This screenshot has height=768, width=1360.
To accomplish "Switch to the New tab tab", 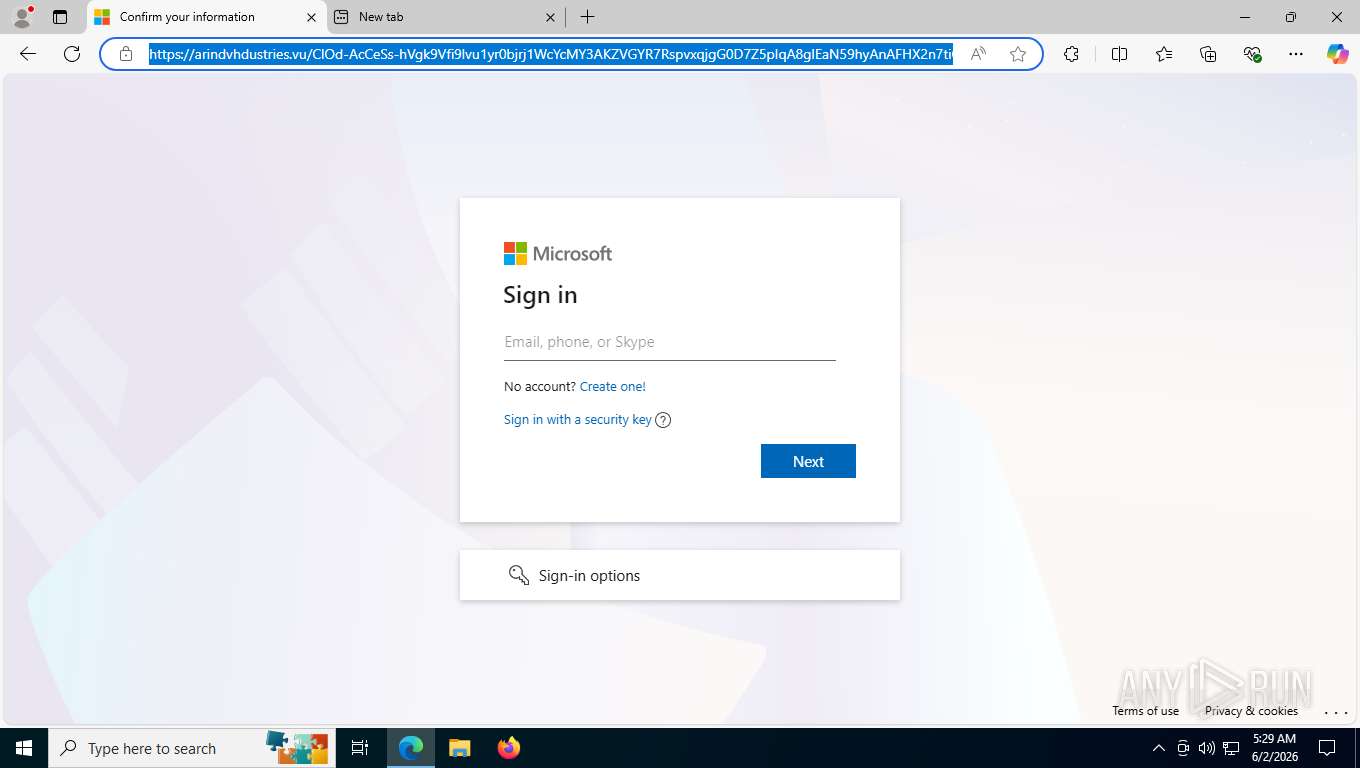I will coord(445,17).
